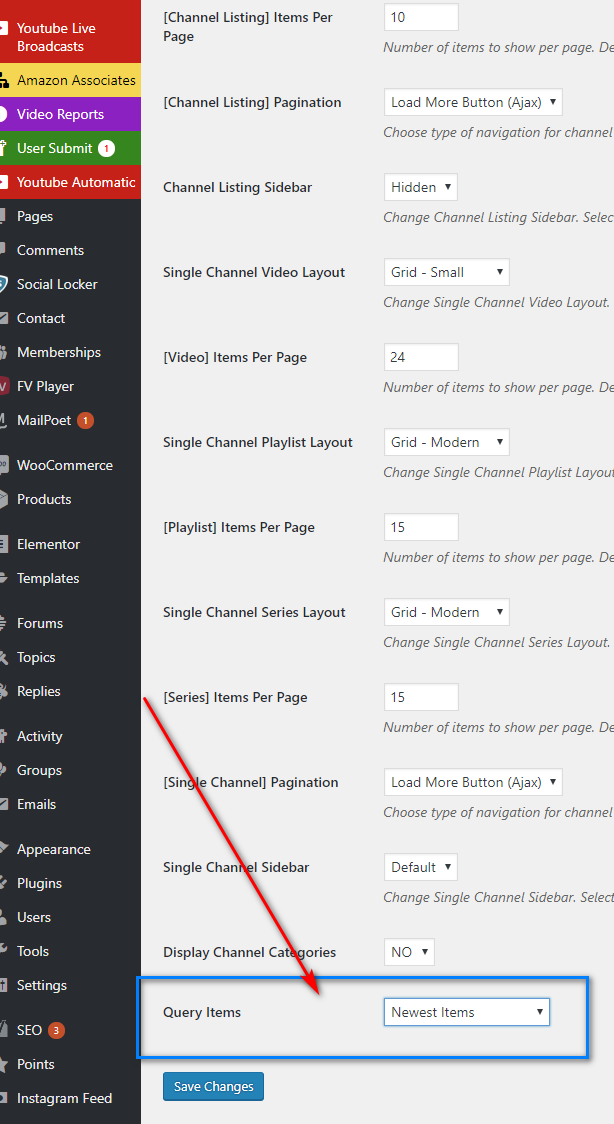The image size is (614, 1124).
Task: Click the User Submit notification badge
Action: pos(106,149)
